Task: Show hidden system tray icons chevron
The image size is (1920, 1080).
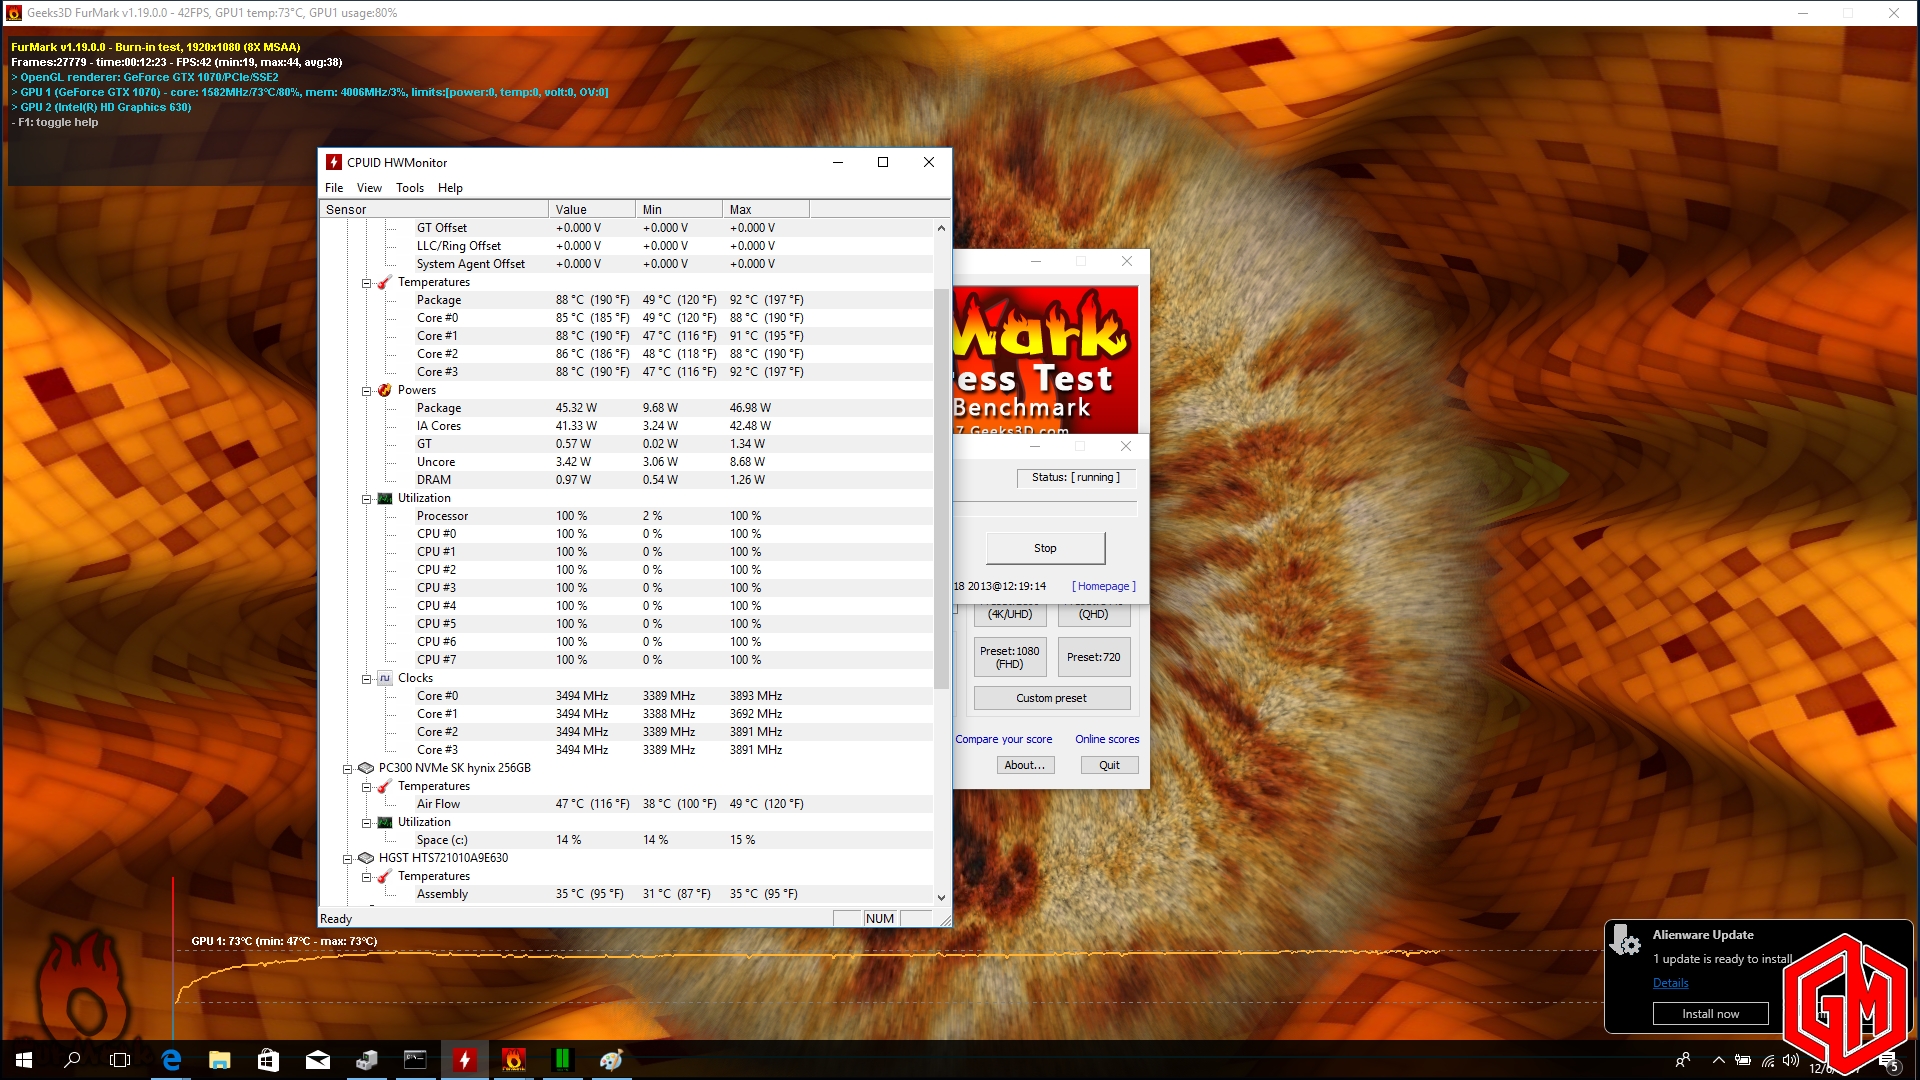Action: pyautogui.click(x=1718, y=1060)
